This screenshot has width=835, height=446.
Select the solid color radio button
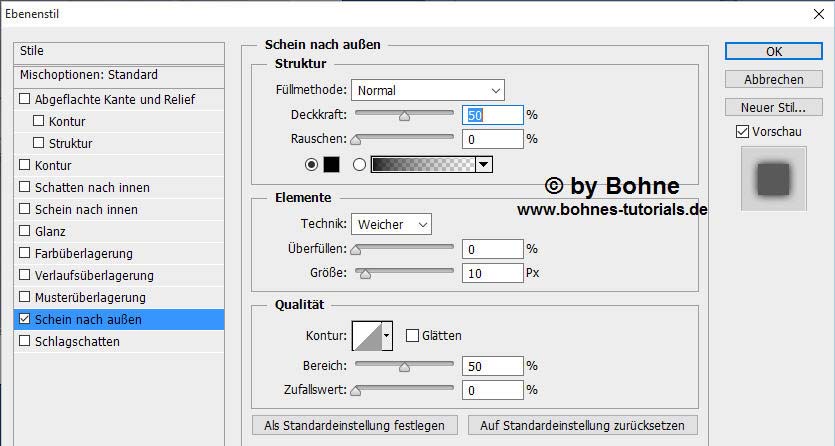[310, 164]
